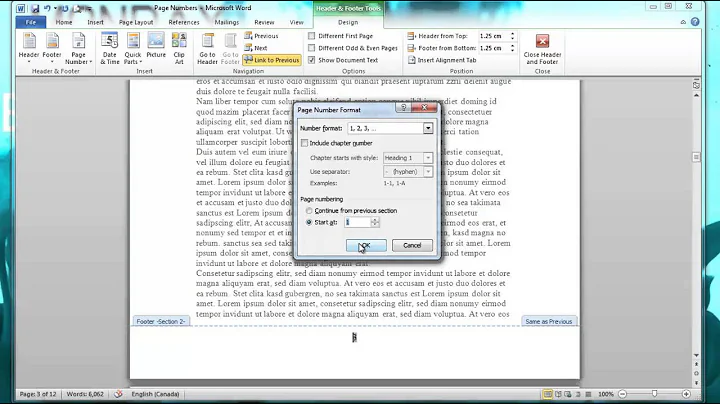This screenshot has width=720, height=404.
Task: Click Page 3 of 12 status
Action: tap(38, 394)
